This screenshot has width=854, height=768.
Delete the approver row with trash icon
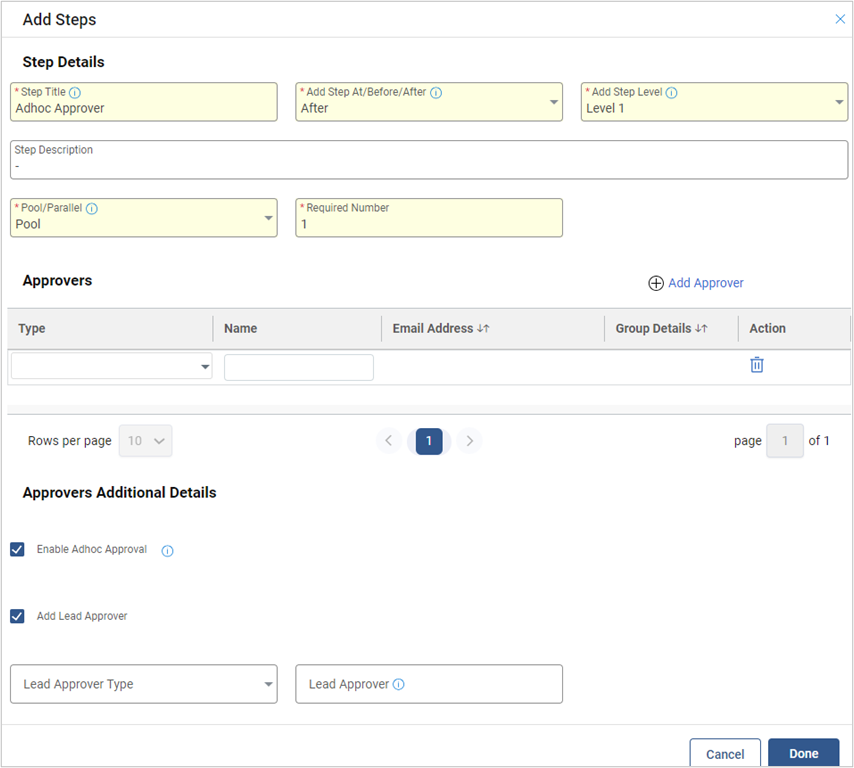(757, 365)
